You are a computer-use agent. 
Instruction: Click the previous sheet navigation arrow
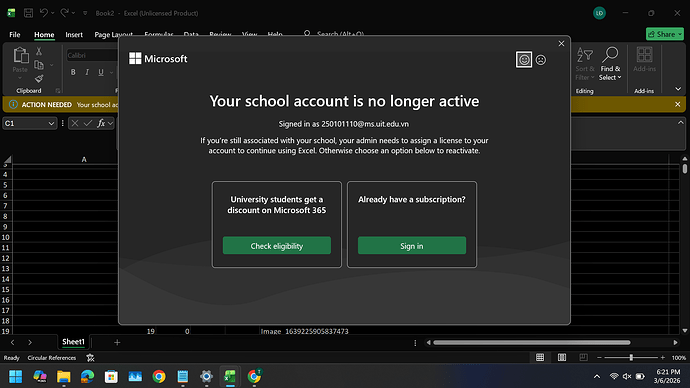point(12,342)
